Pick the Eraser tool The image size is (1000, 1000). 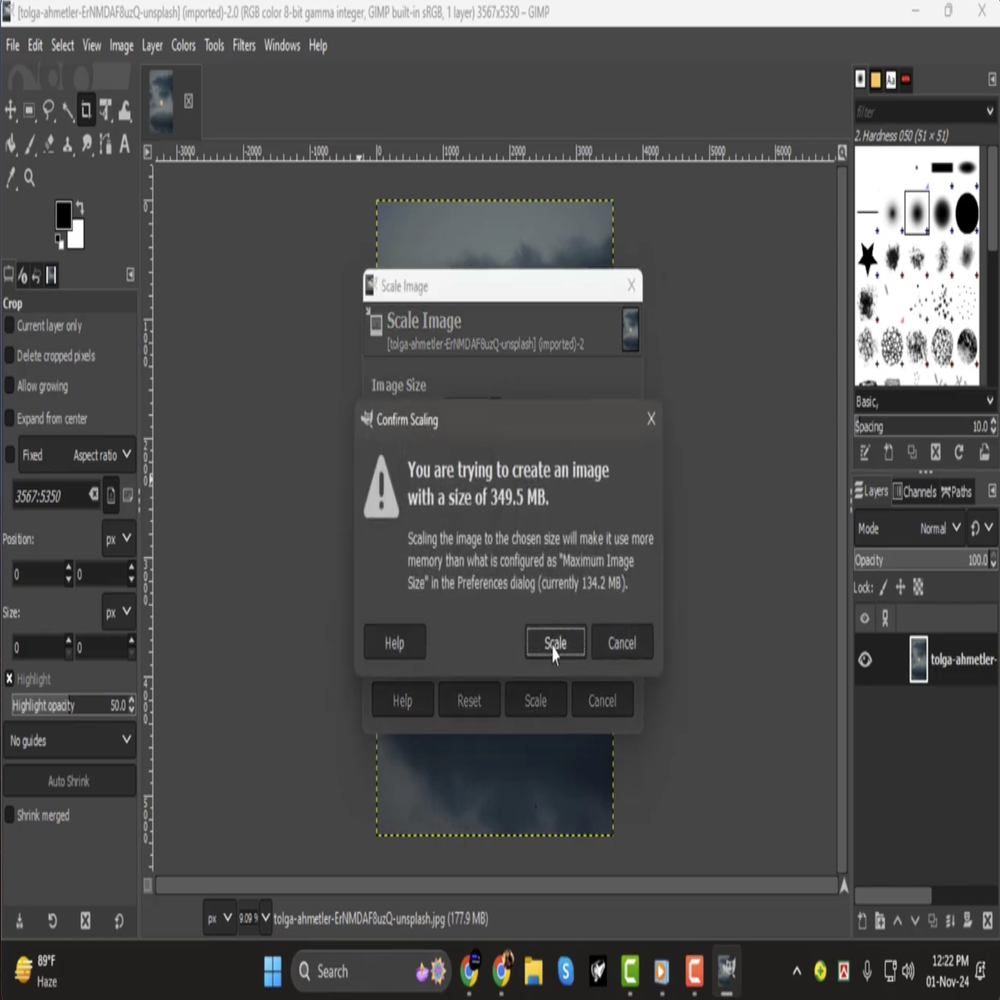point(49,144)
